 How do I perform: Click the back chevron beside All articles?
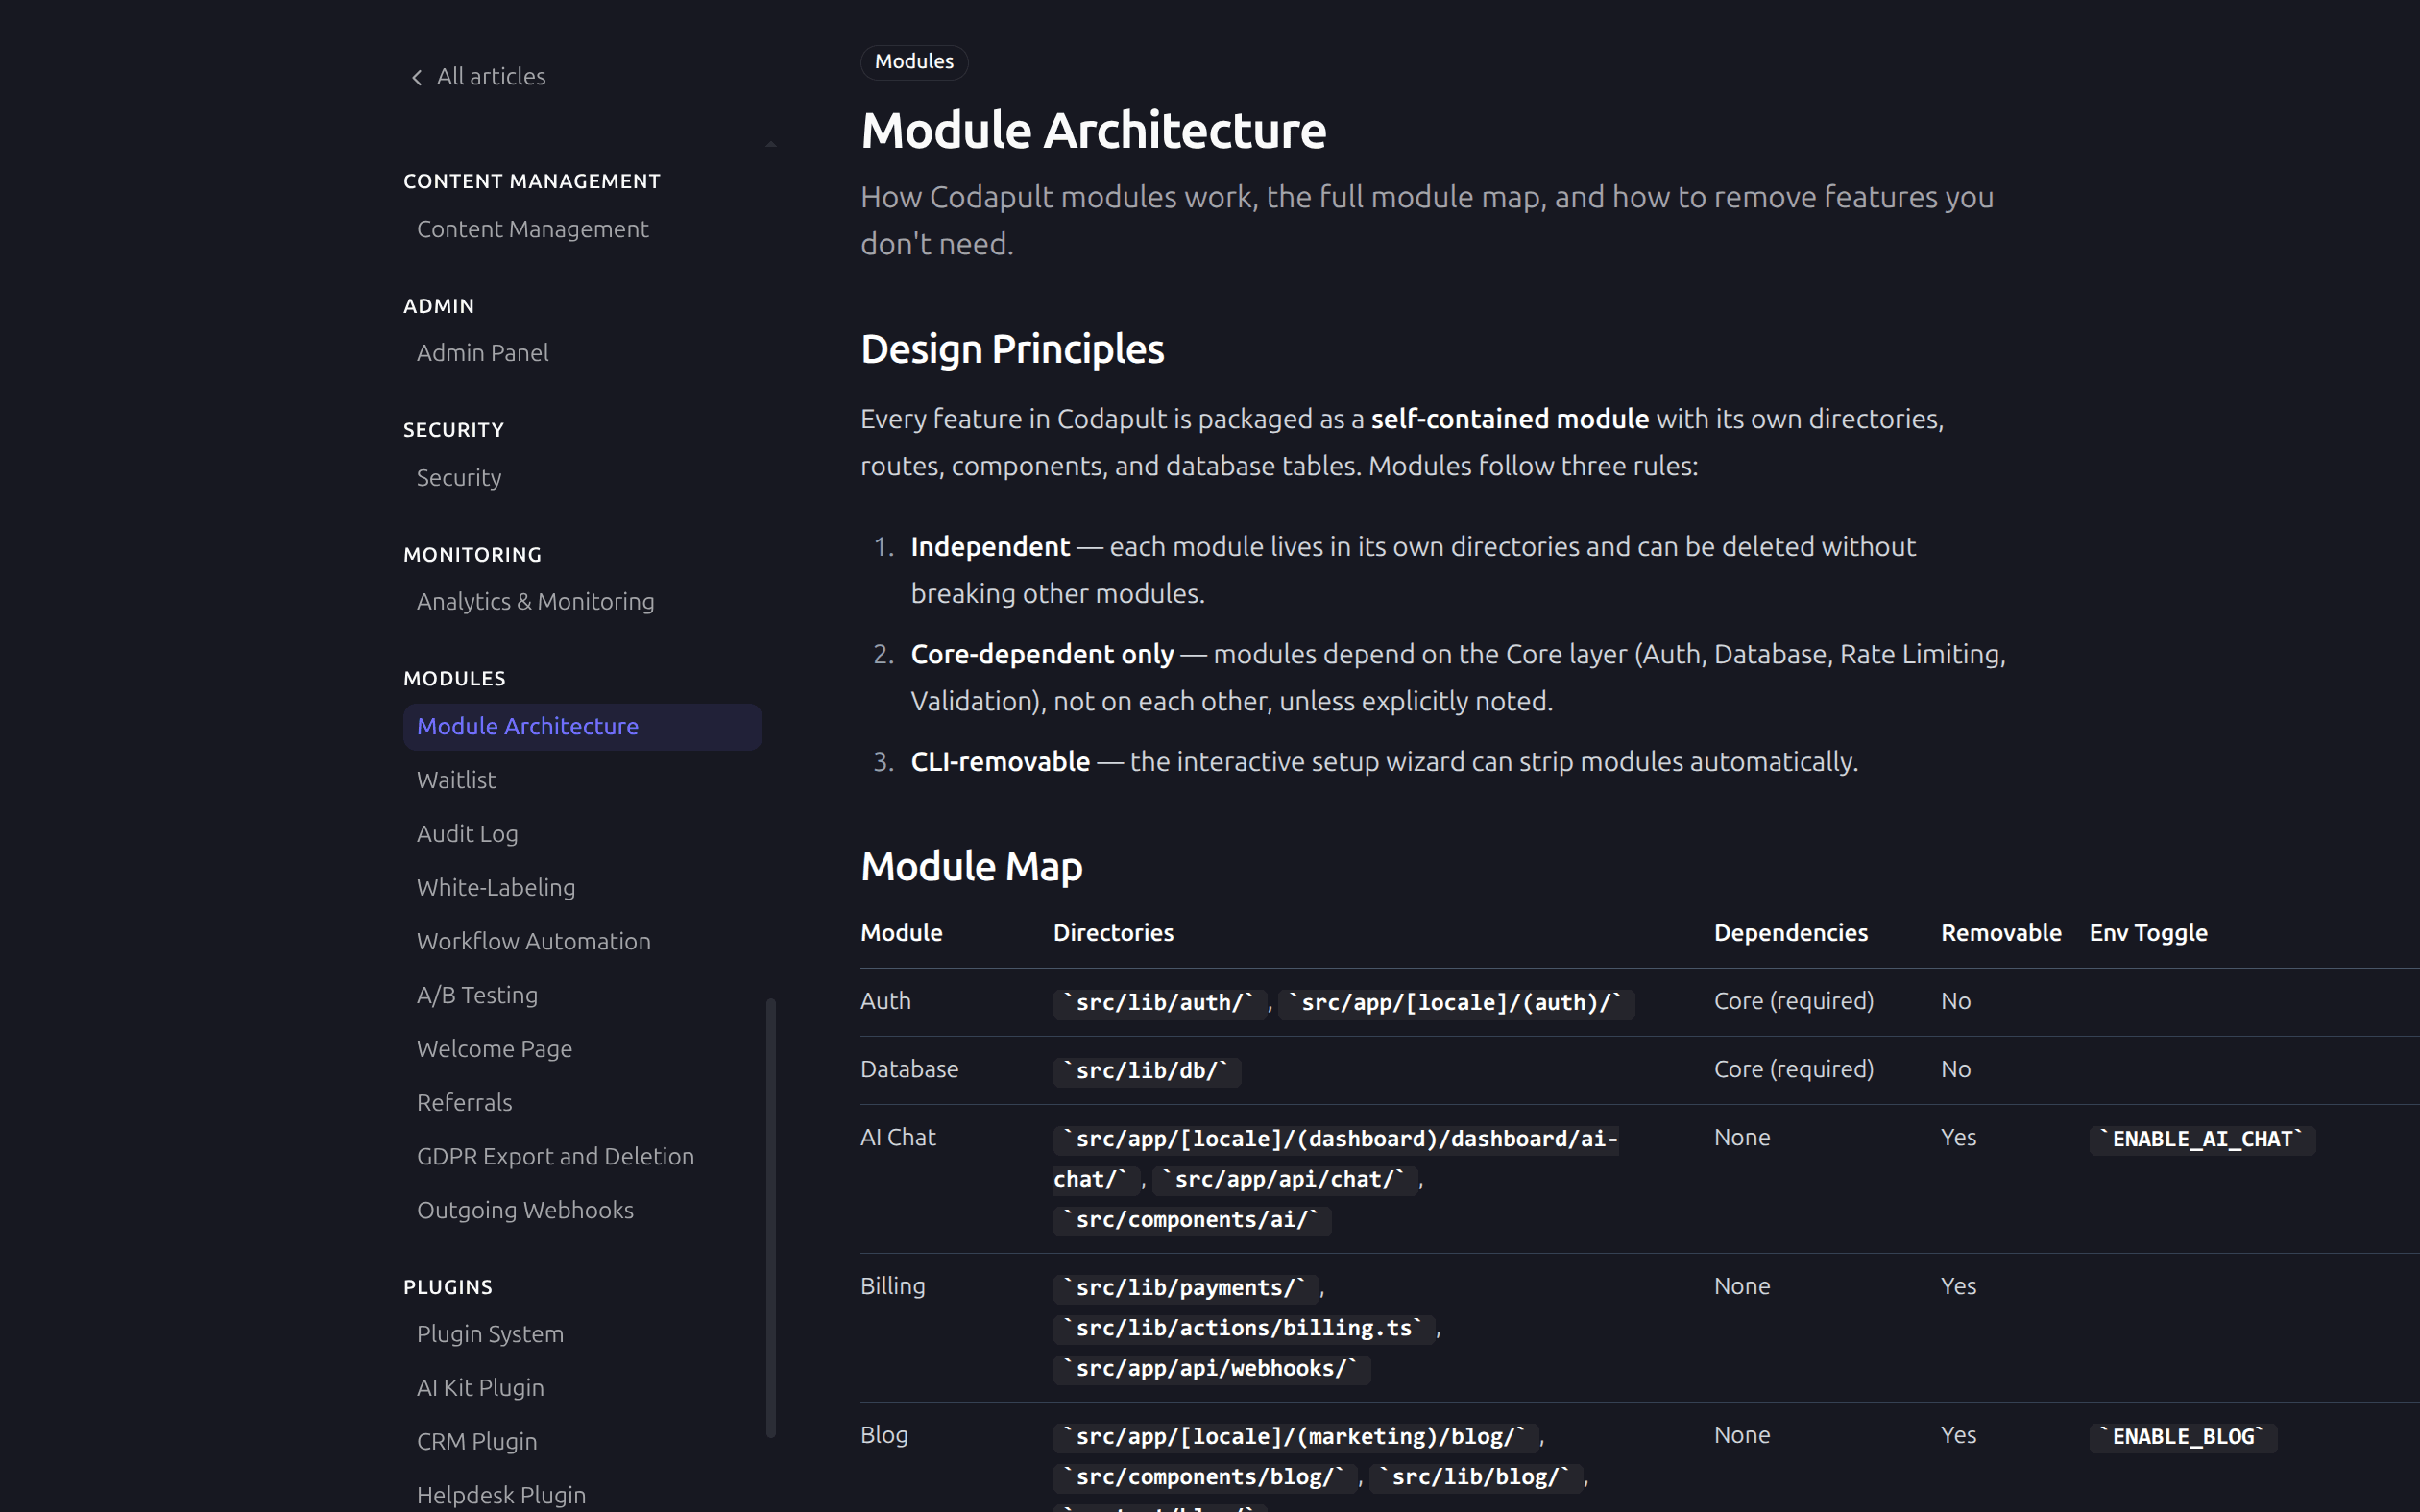point(417,77)
